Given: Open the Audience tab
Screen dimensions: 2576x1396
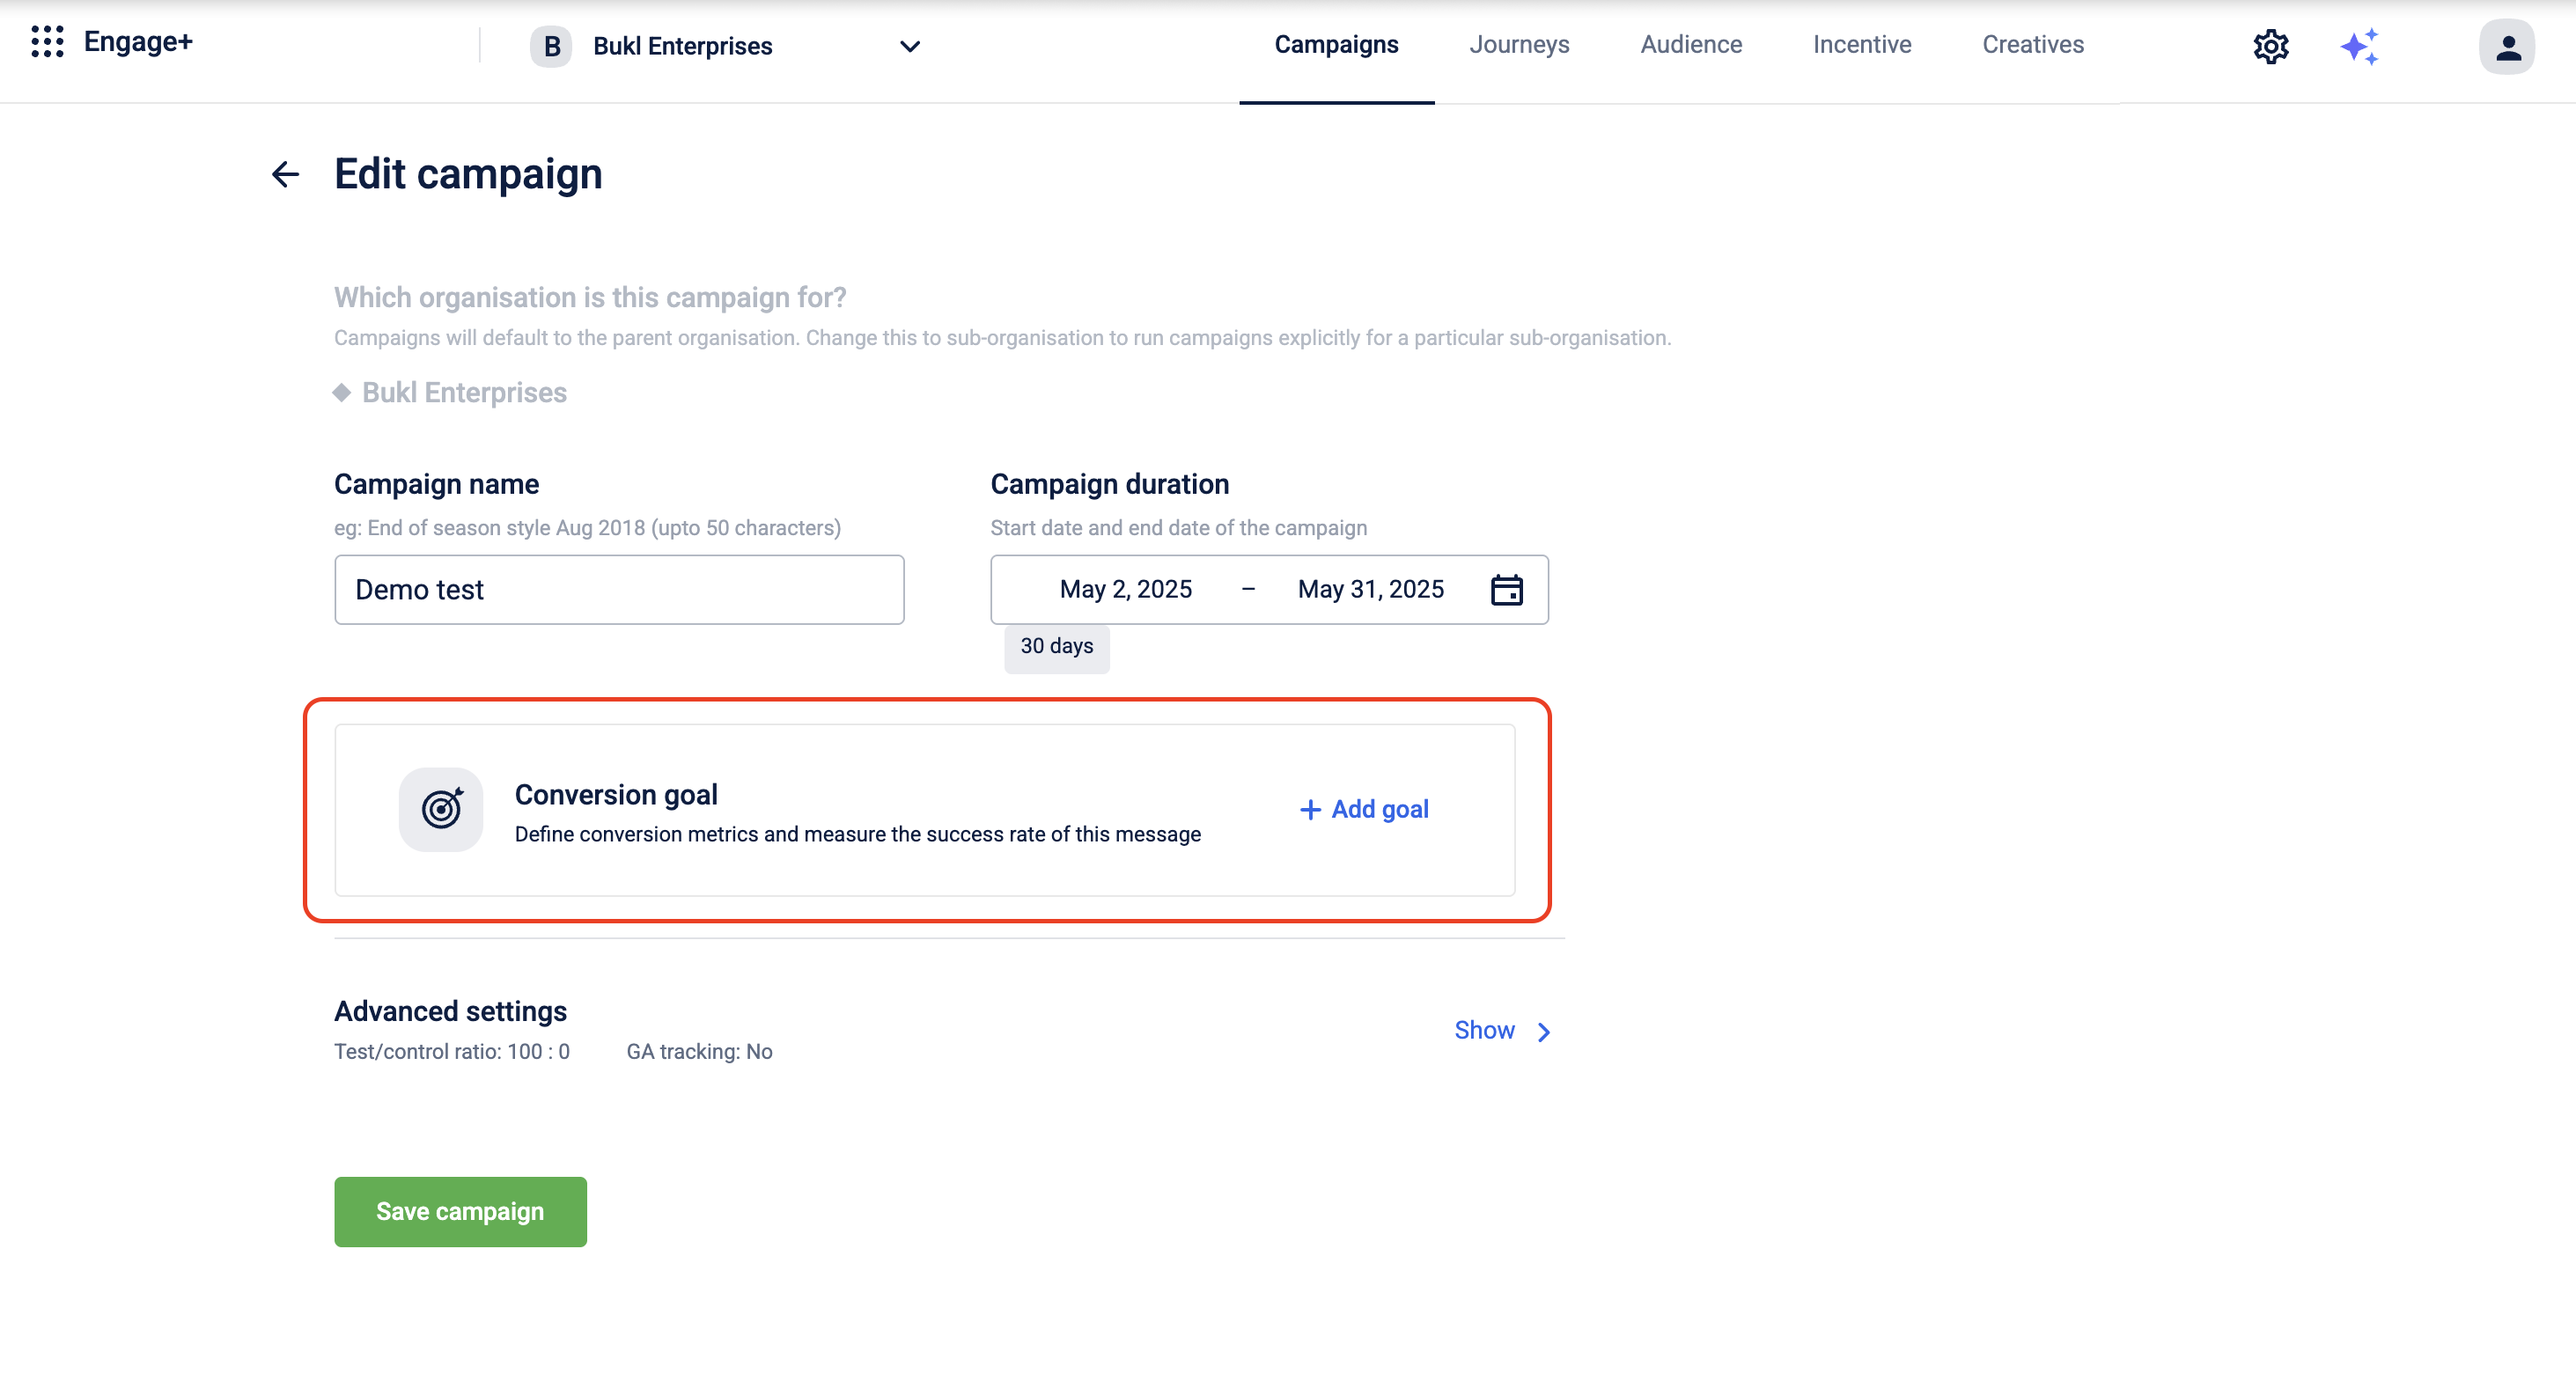Looking at the screenshot, I should click(1690, 44).
